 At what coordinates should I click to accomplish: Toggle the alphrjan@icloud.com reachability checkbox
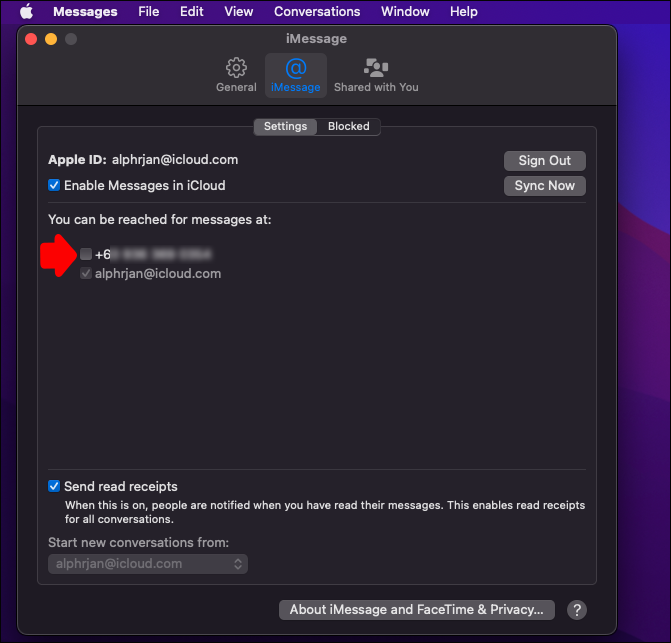pyautogui.click(x=86, y=273)
